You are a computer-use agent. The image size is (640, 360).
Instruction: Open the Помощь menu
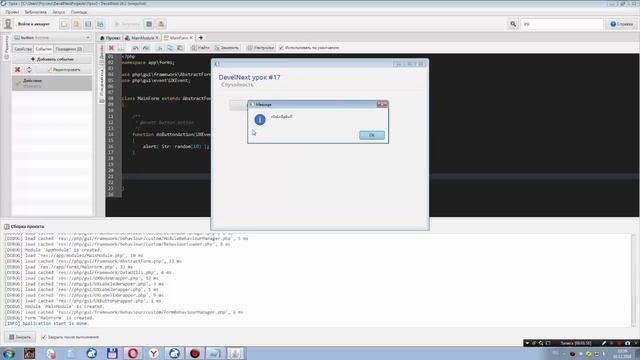(79, 12)
